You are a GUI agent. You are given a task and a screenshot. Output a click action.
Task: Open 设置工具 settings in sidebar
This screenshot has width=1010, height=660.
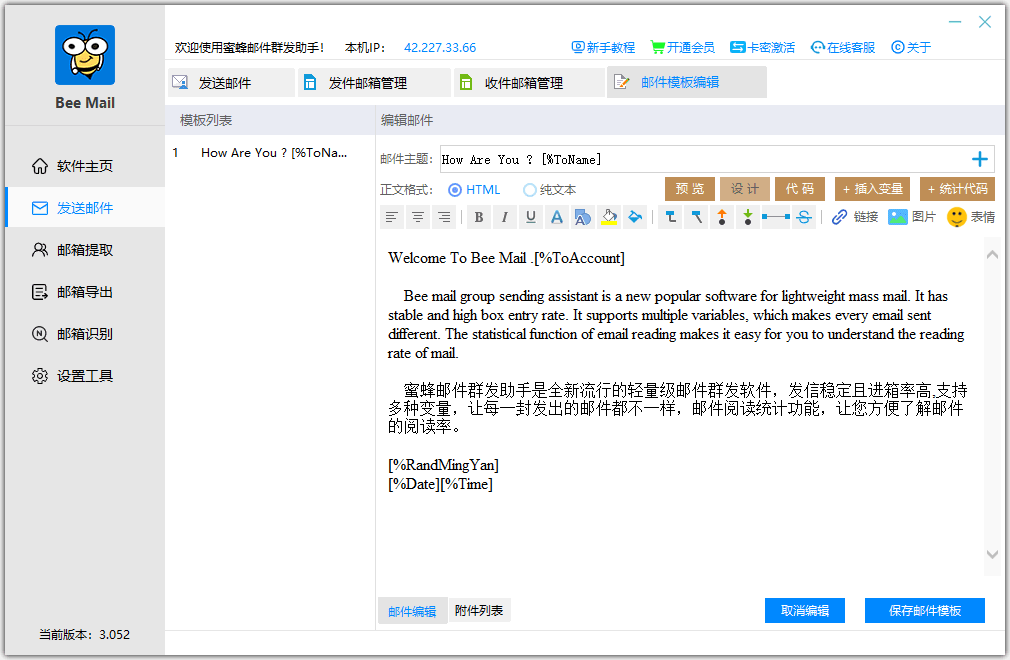point(85,375)
